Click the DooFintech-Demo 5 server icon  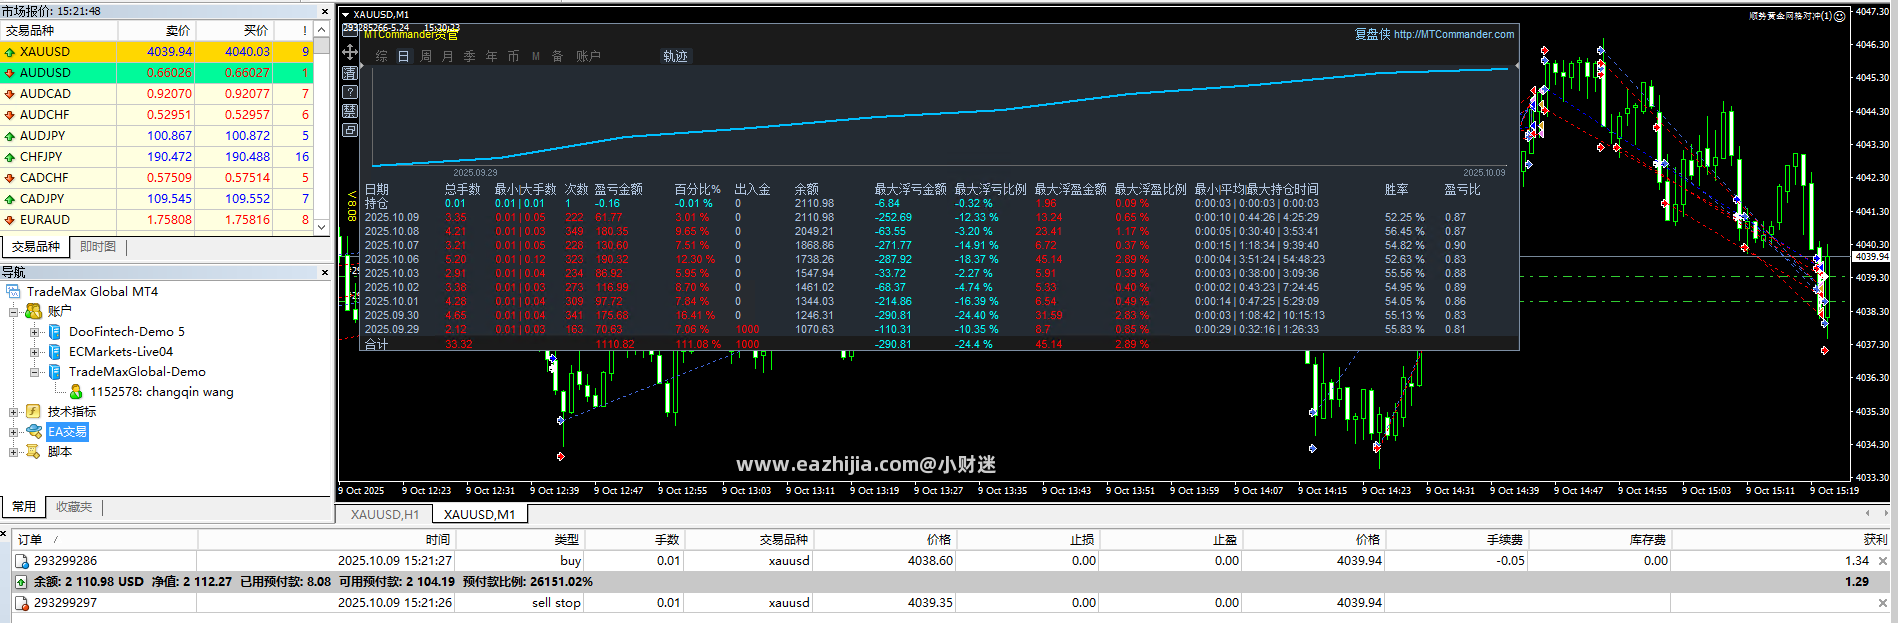coord(55,331)
